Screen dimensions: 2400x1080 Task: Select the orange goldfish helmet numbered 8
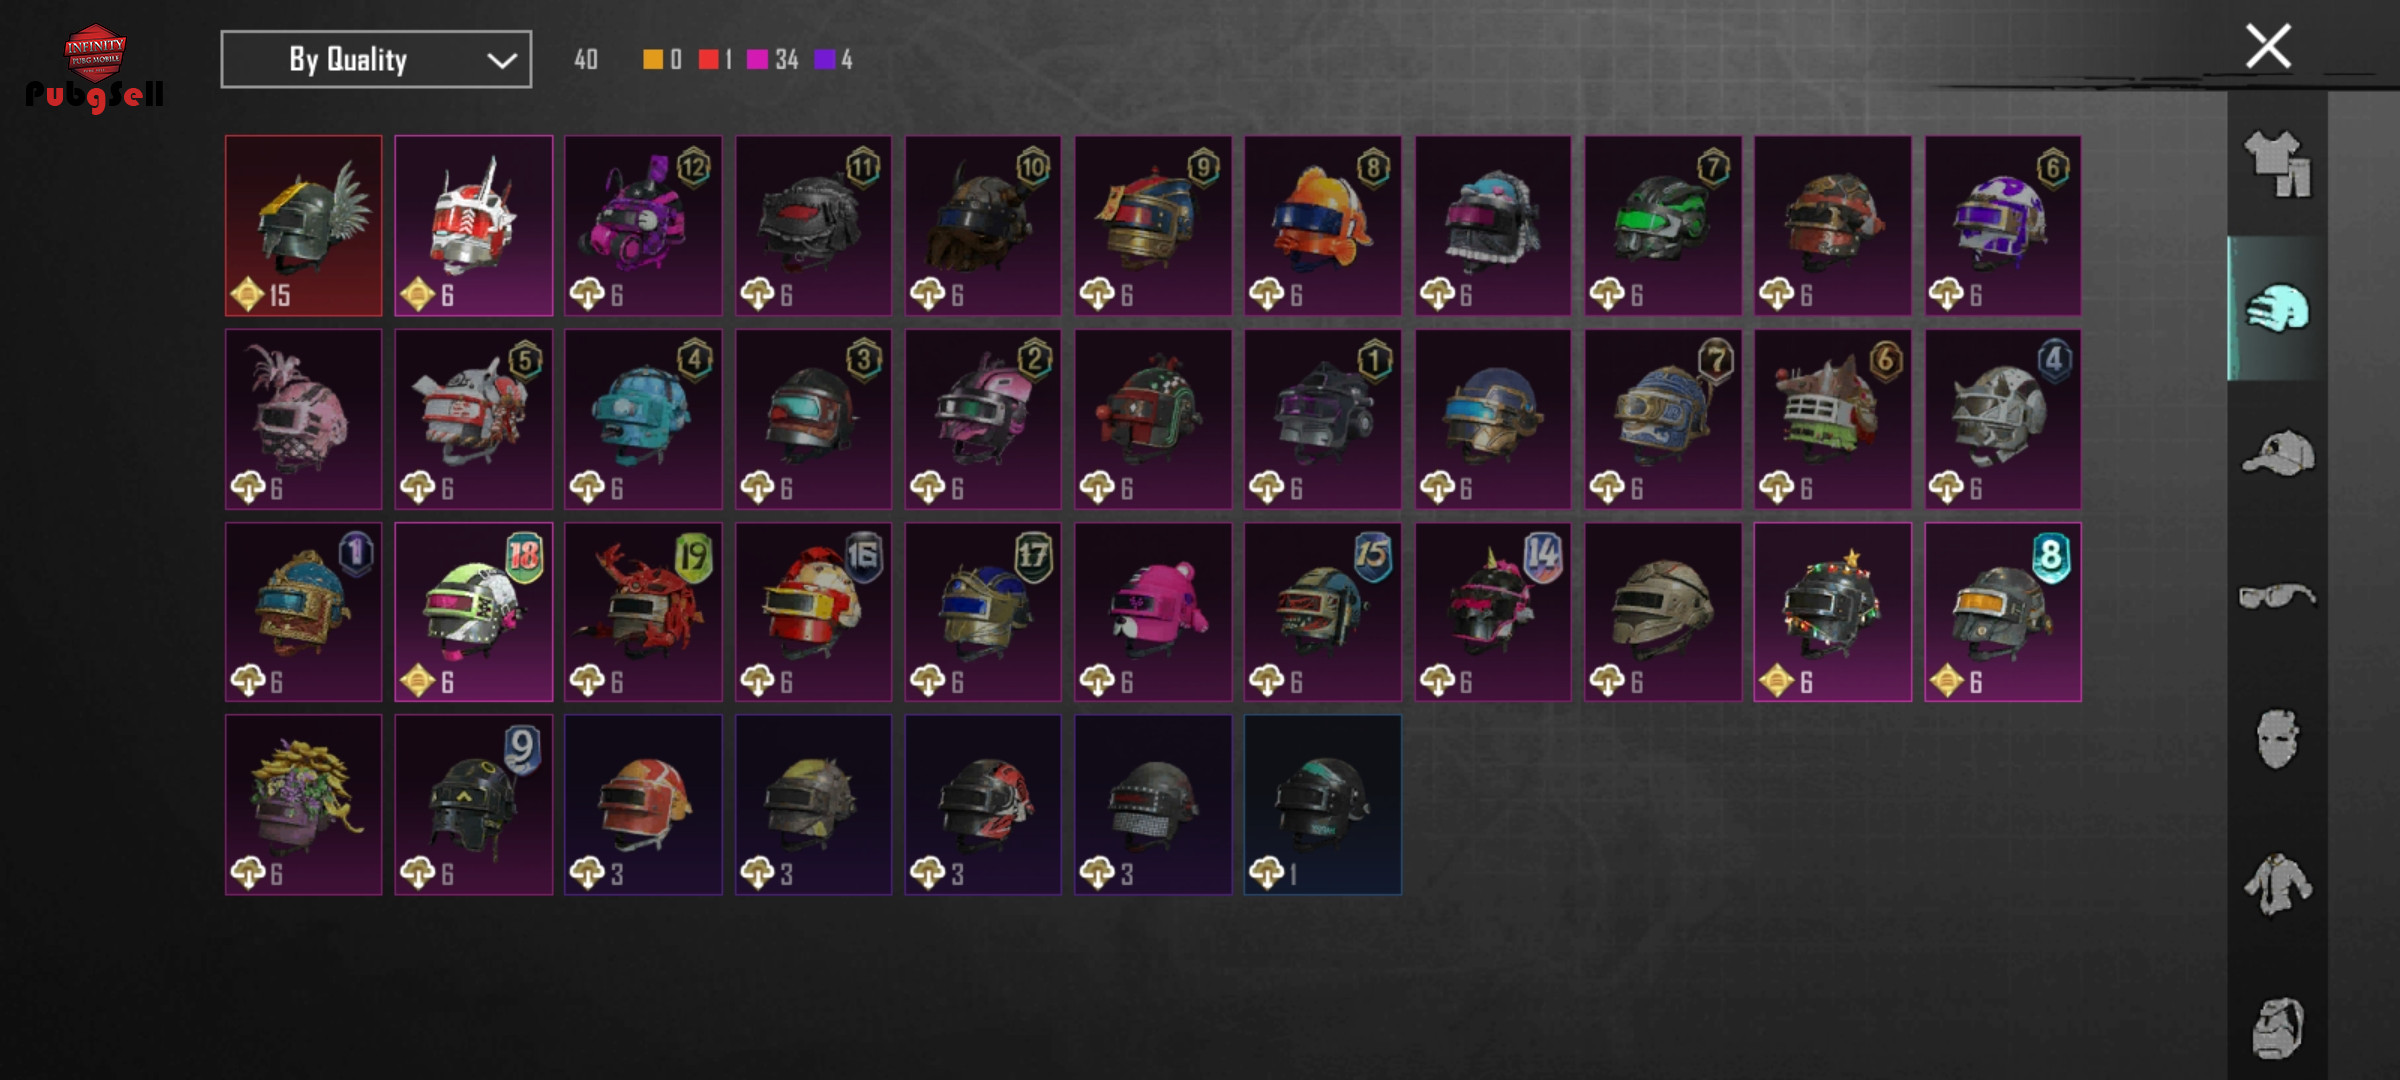click(1323, 226)
